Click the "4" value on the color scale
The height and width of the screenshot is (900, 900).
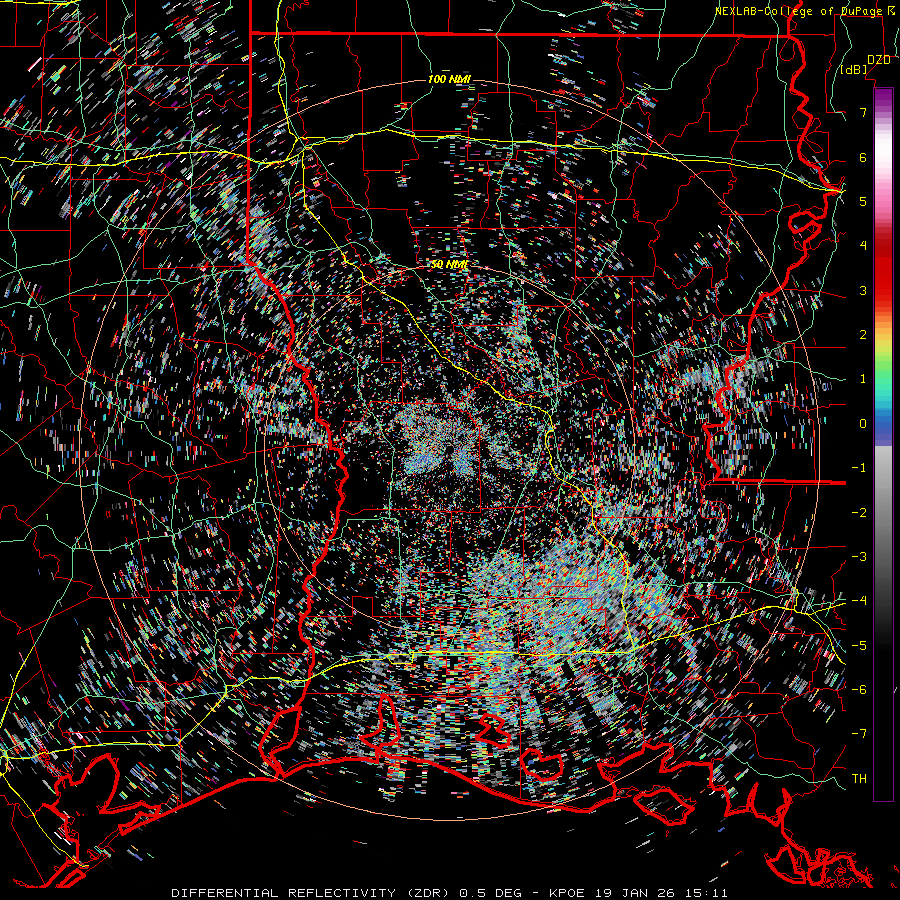pos(863,246)
